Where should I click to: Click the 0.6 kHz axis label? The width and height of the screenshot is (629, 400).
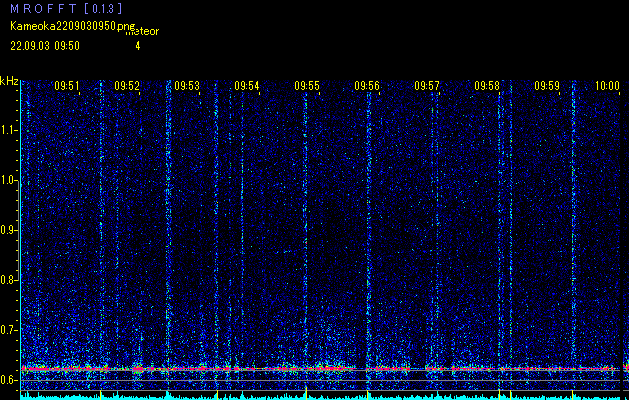8,380
